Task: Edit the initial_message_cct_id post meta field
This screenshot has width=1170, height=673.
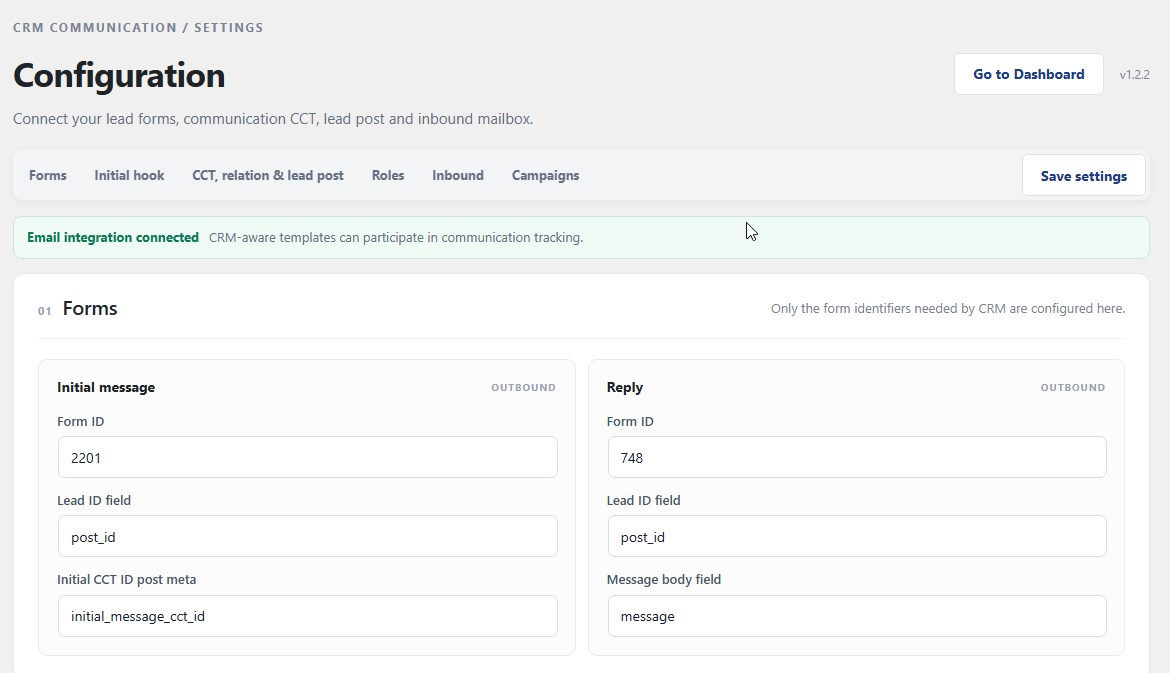Action: pos(307,616)
